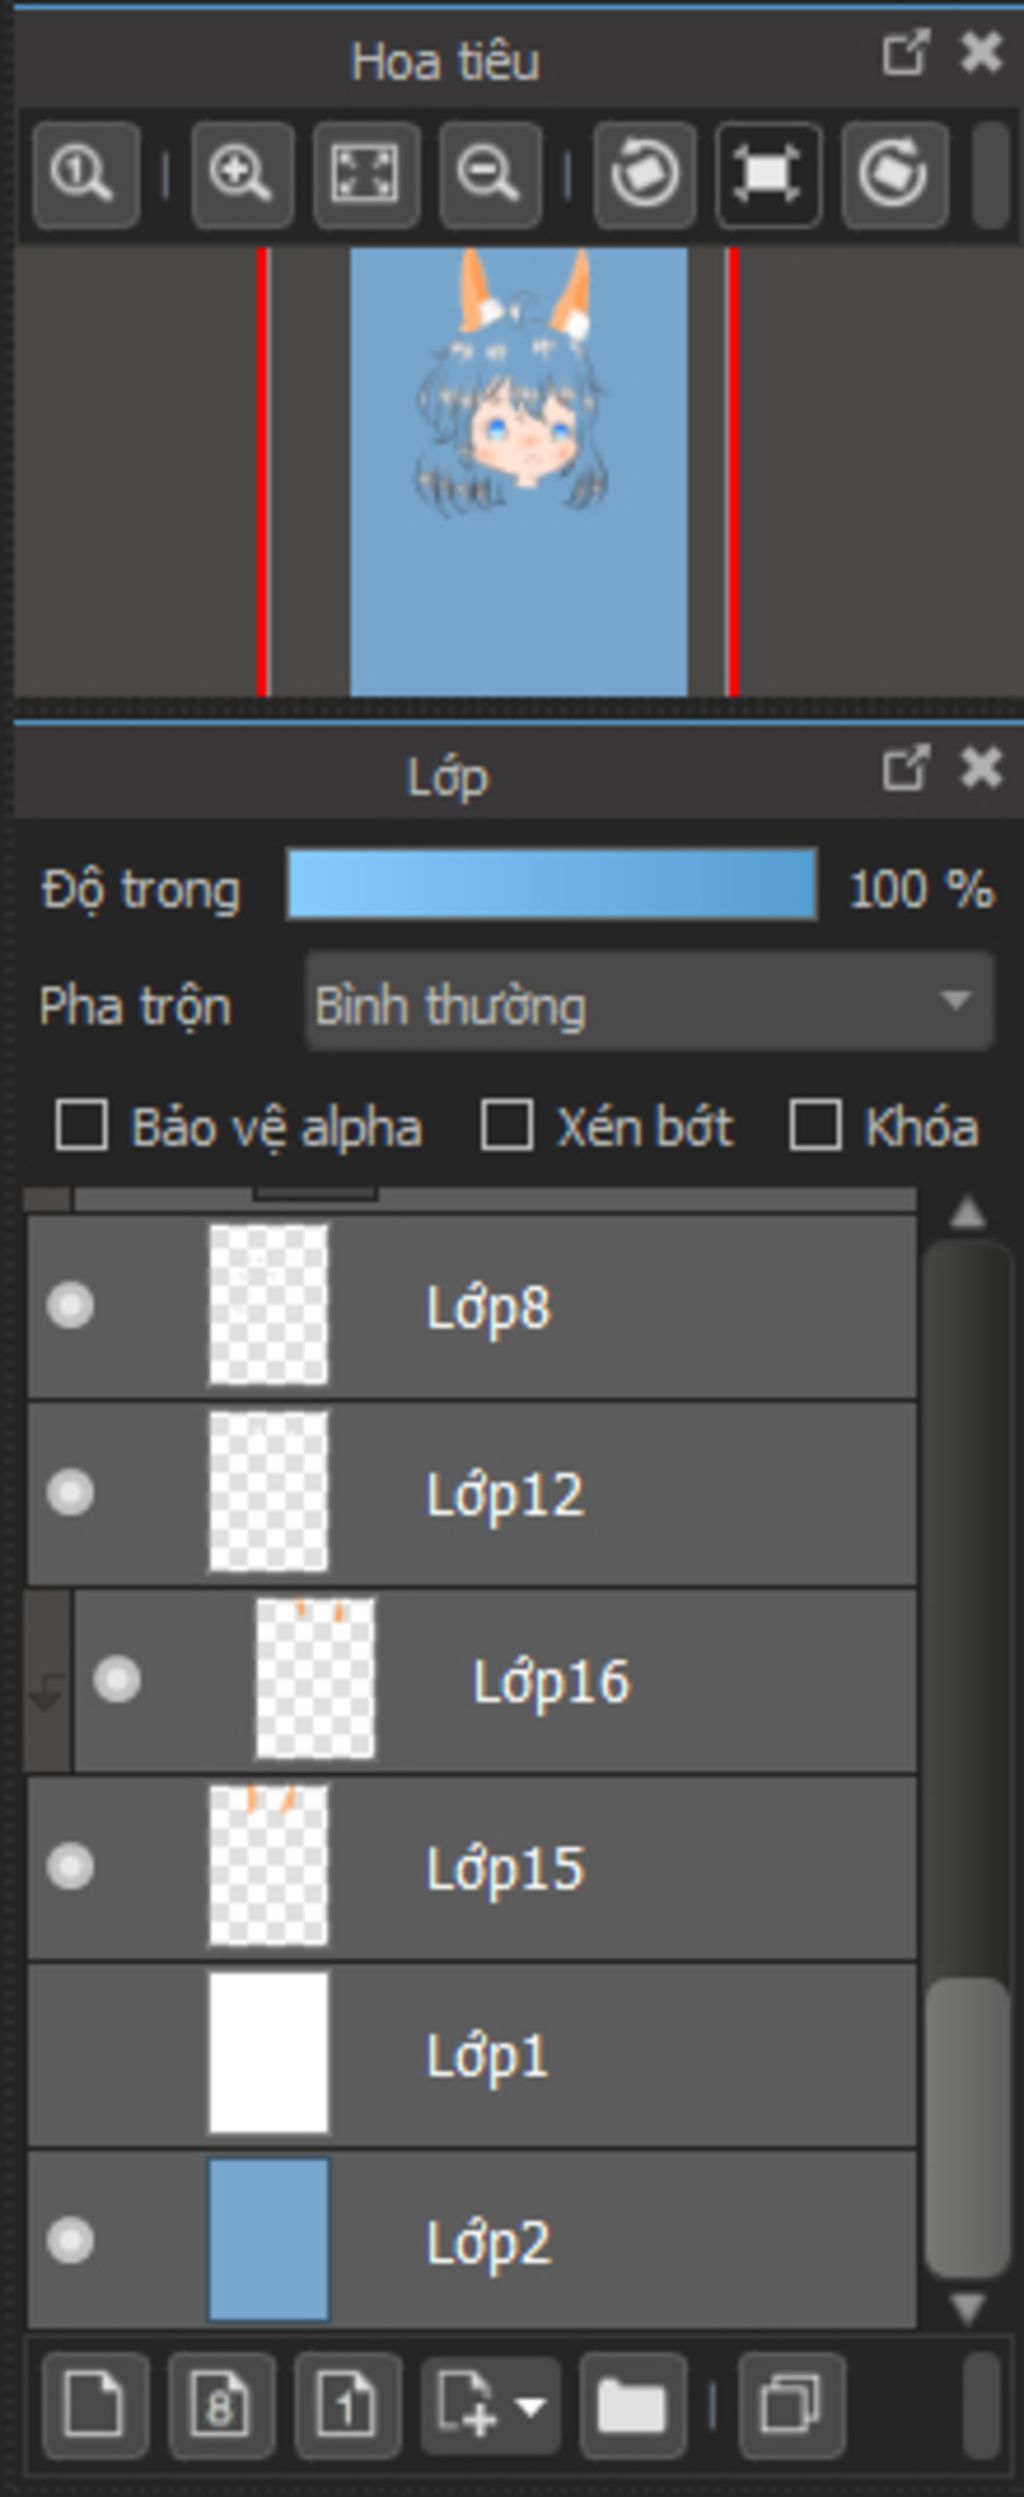
Task: Open the add layer dropdown arrow
Action: pos(530,2405)
